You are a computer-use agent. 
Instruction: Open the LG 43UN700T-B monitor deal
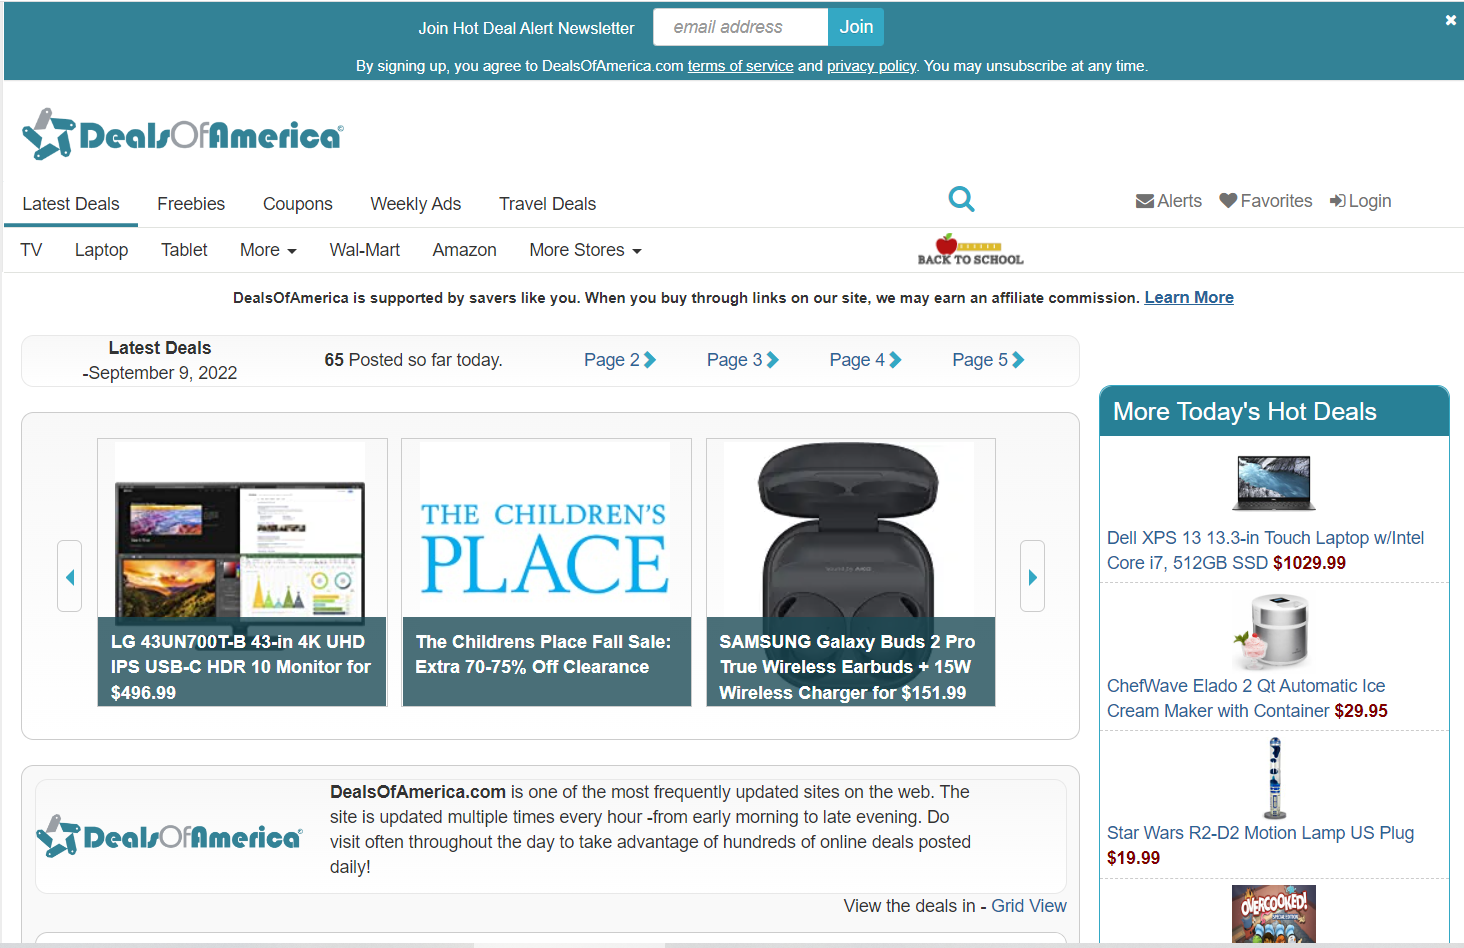242,572
